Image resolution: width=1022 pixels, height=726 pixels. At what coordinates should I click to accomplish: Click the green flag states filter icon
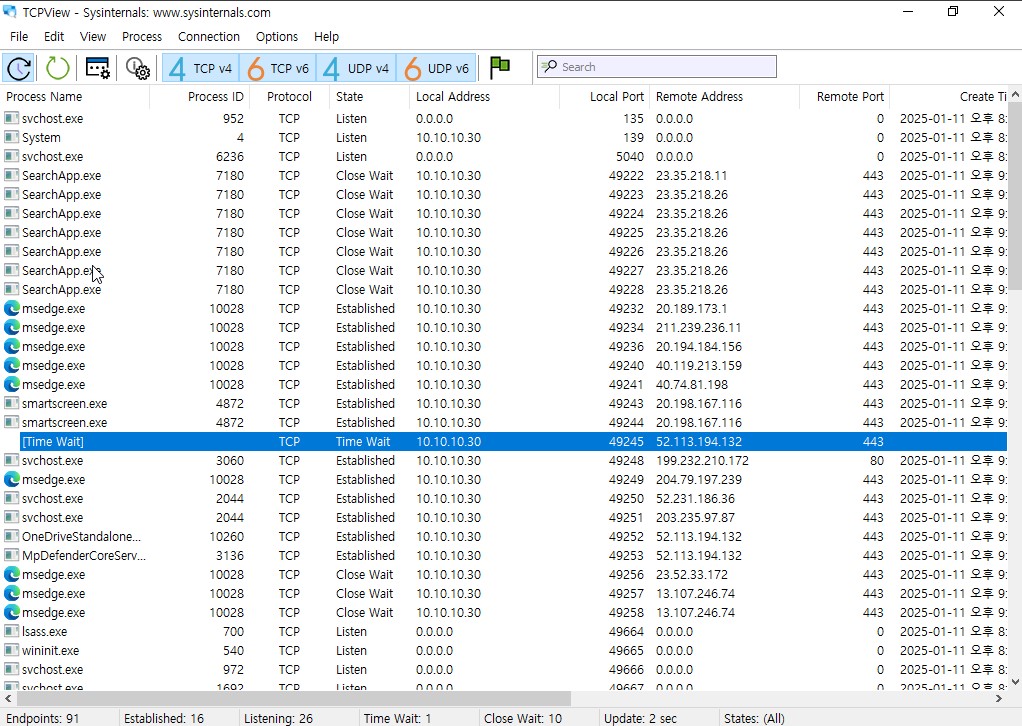[x=500, y=66]
